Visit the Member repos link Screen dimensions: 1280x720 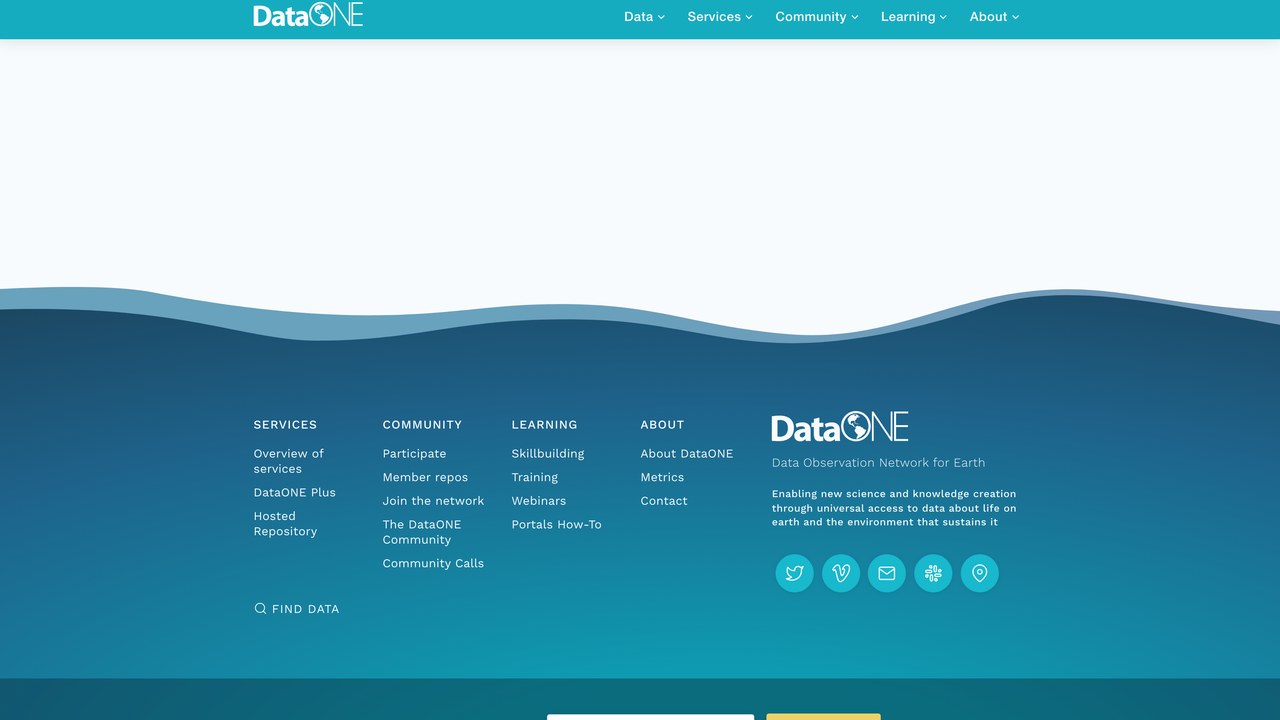425,477
